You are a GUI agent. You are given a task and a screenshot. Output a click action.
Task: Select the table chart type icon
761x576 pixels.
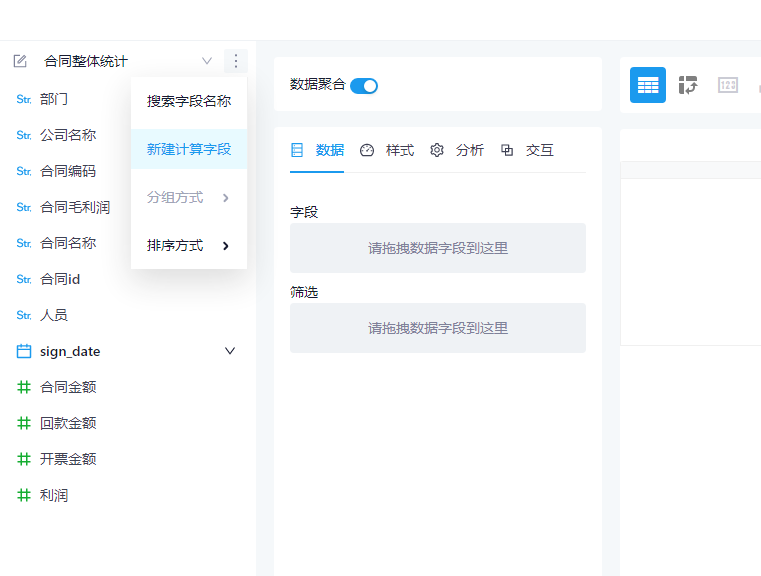647,85
